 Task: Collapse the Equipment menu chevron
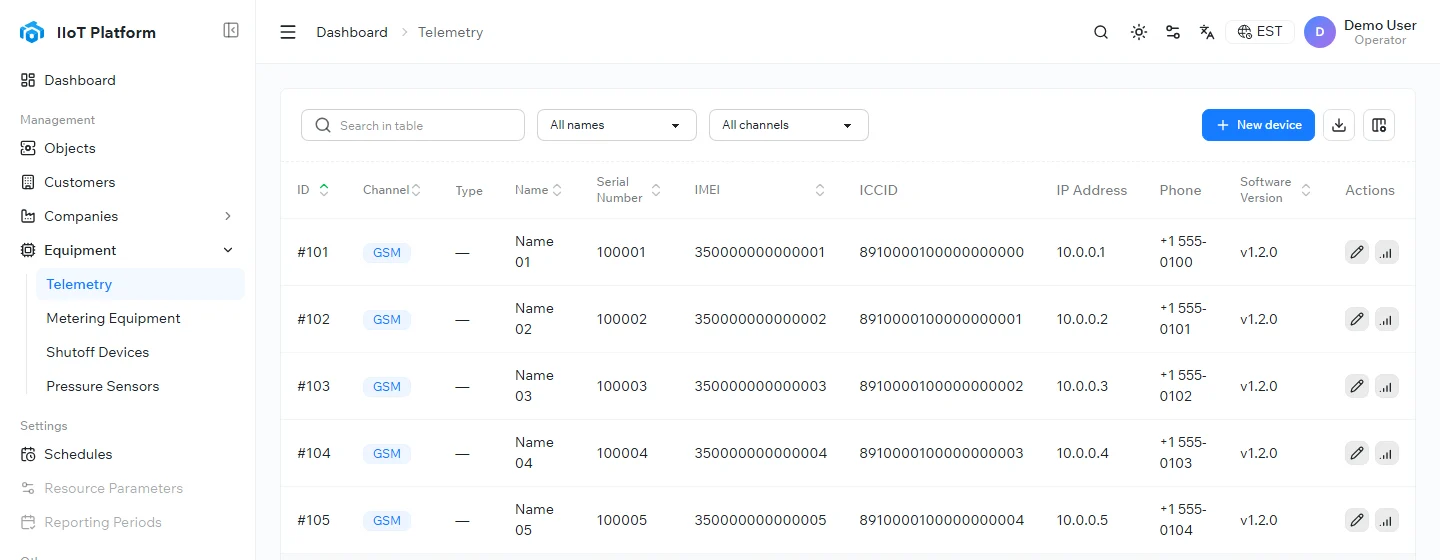click(228, 250)
